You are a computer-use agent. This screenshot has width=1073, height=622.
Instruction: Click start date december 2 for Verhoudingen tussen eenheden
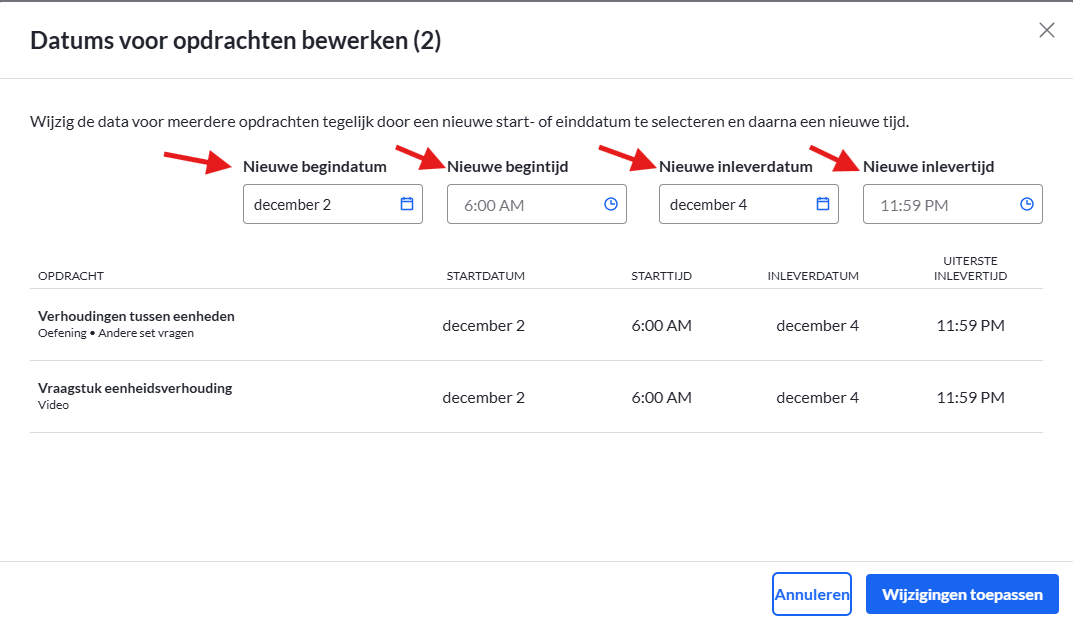483,326
